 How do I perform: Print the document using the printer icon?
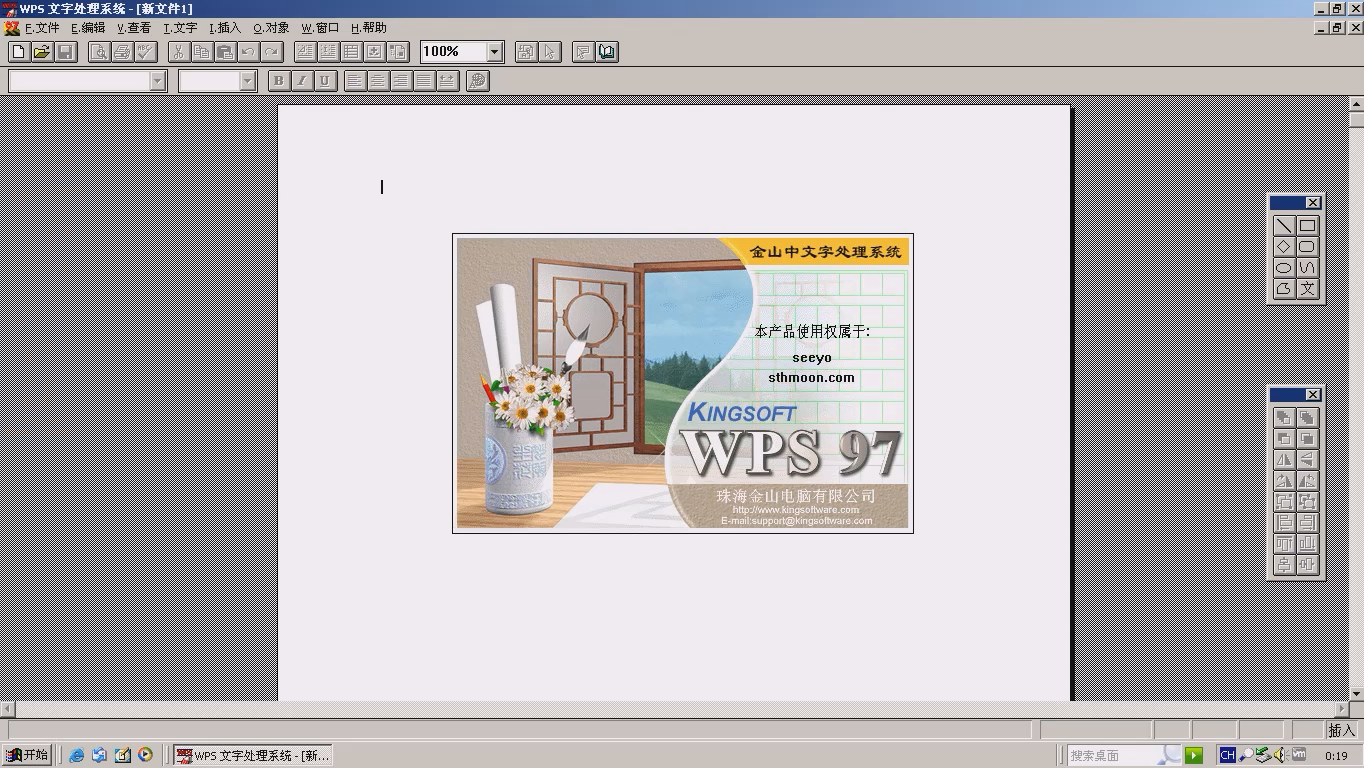122,52
